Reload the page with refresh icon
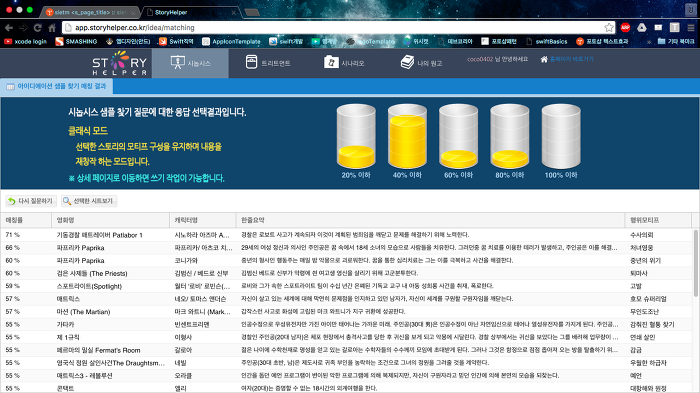Screen dimensions: 700x393 (38, 28)
